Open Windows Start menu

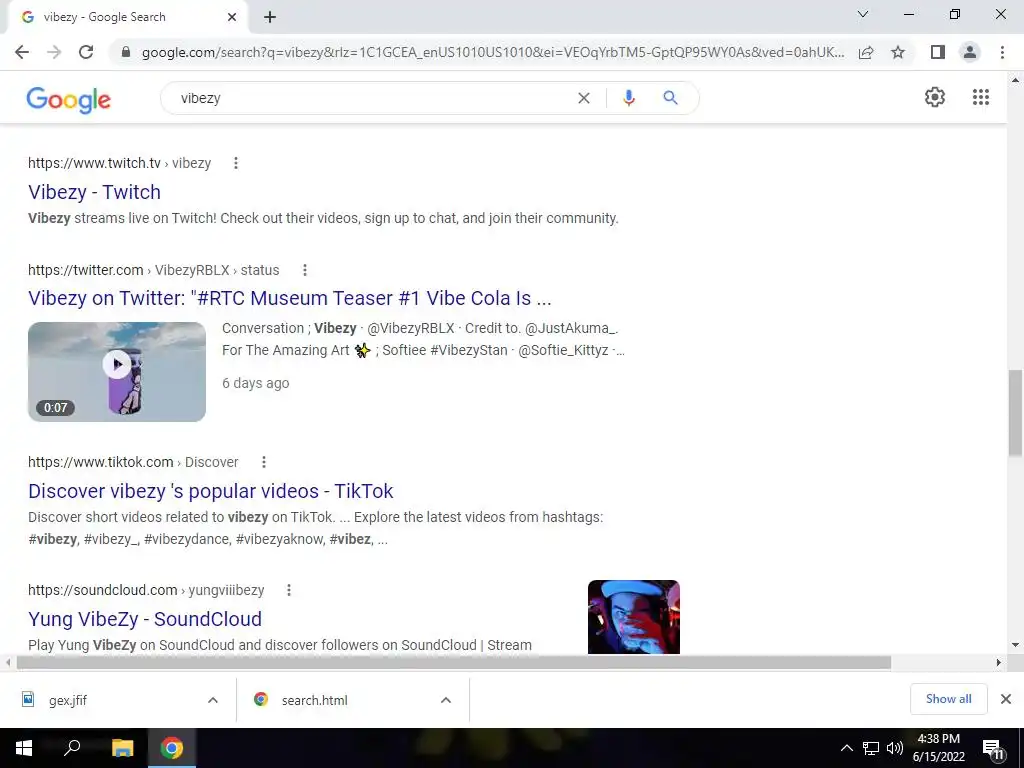click(x=24, y=748)
